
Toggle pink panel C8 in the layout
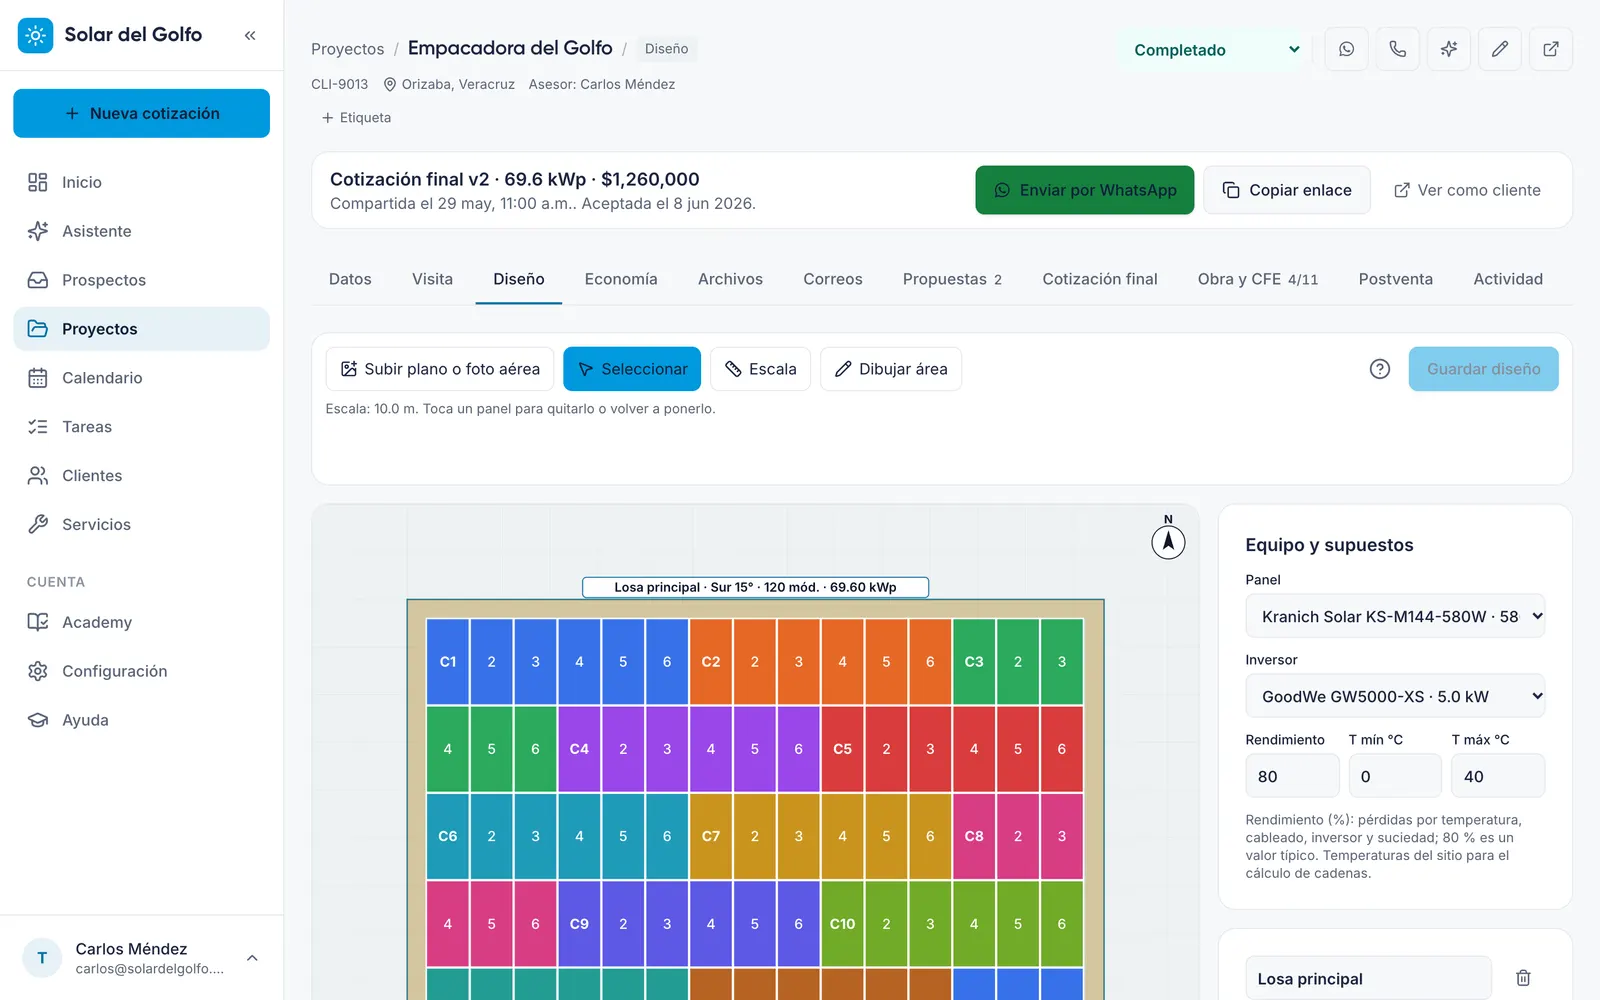(x=974, y=836)
